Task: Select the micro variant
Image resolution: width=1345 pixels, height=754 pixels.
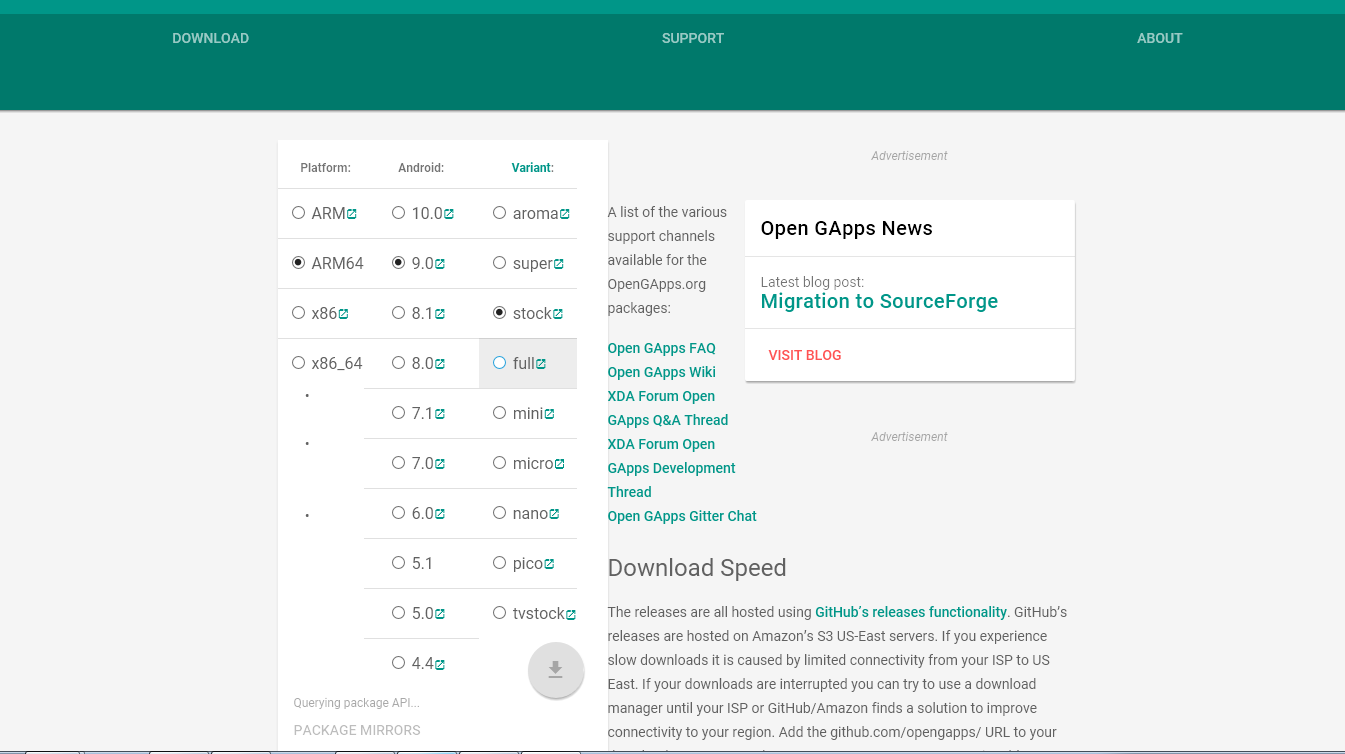Action: pos(499,463)
